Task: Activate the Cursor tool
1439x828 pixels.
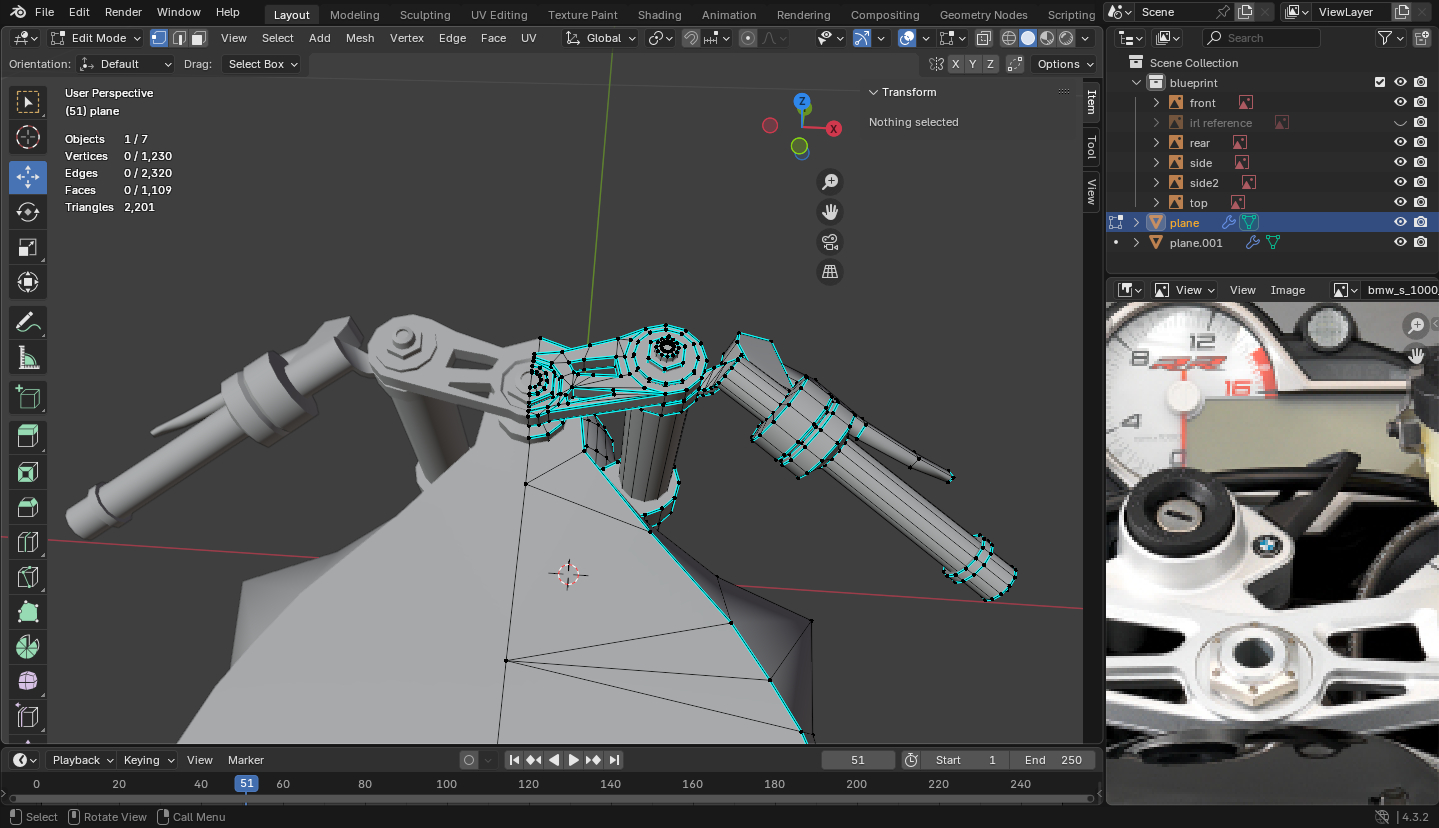Action: pos(28,138)
